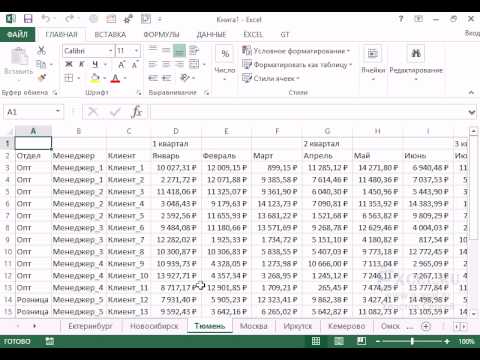The image size is (480, 360).
Task: Click Merge and Center icon
Action: (x=194, y=64)
